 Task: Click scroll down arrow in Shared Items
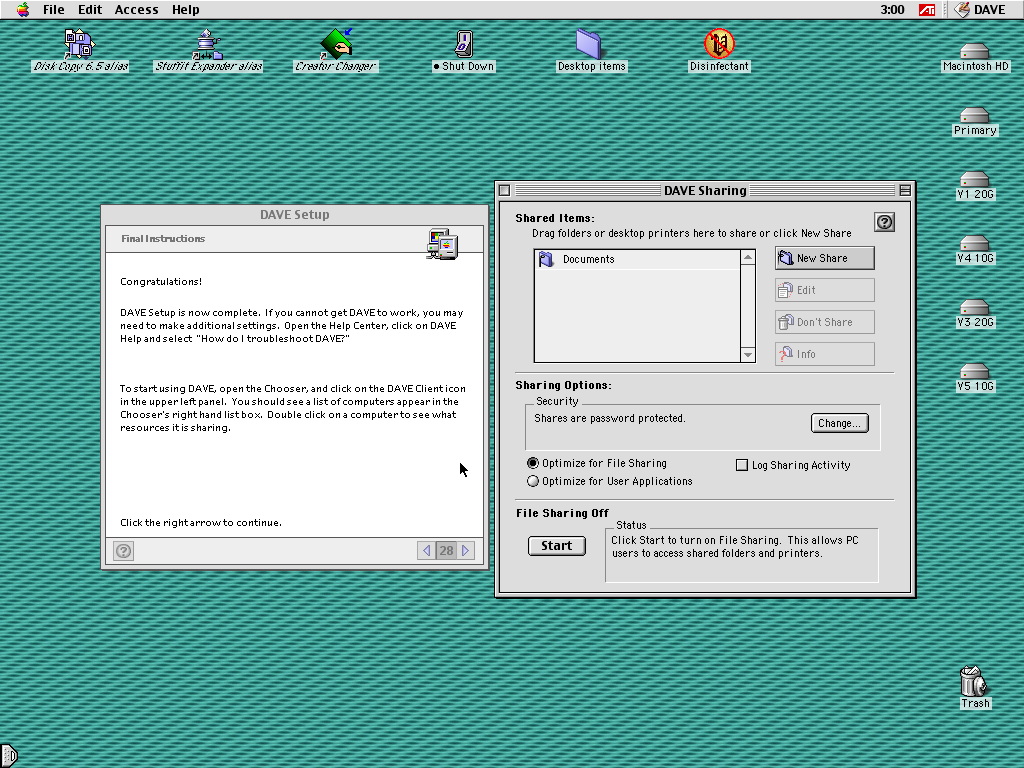(x=748, y=355)
